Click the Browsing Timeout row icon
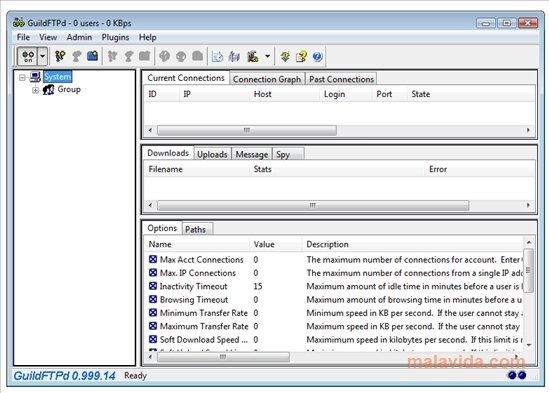The height and width of the screenshot is (393, 549). [x=153, y=299]
